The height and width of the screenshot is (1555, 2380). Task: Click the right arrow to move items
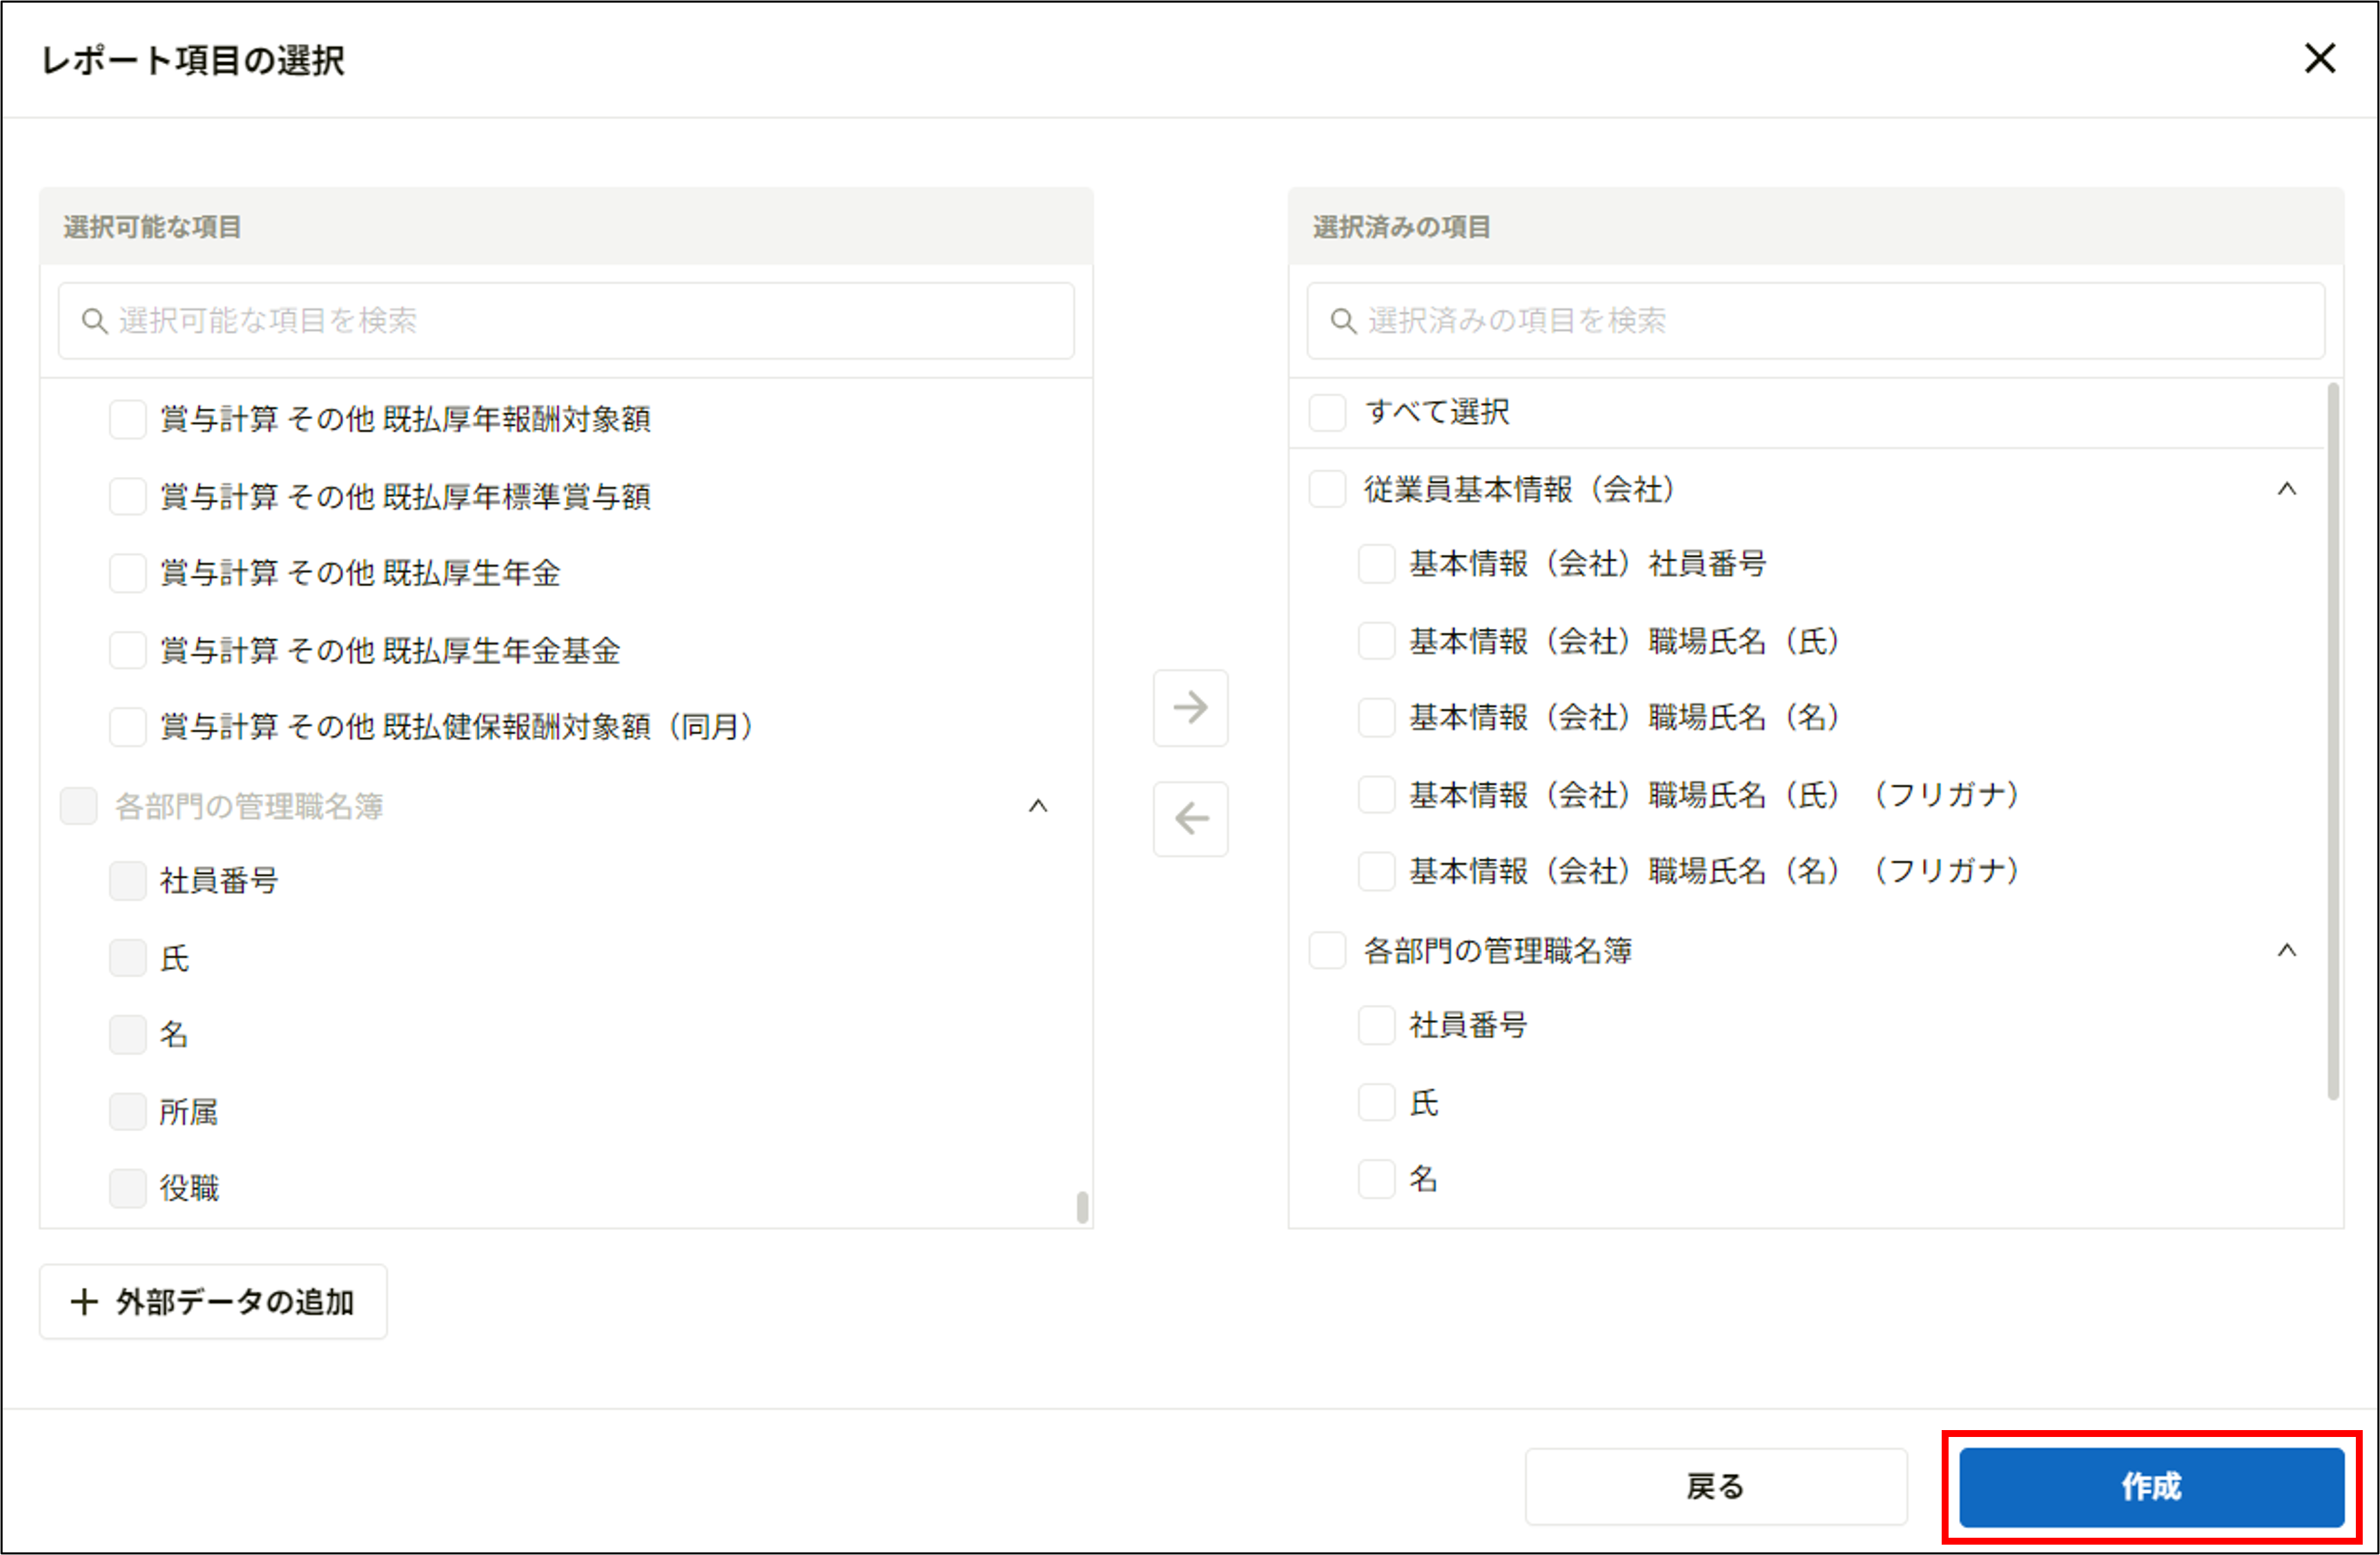1189,709
